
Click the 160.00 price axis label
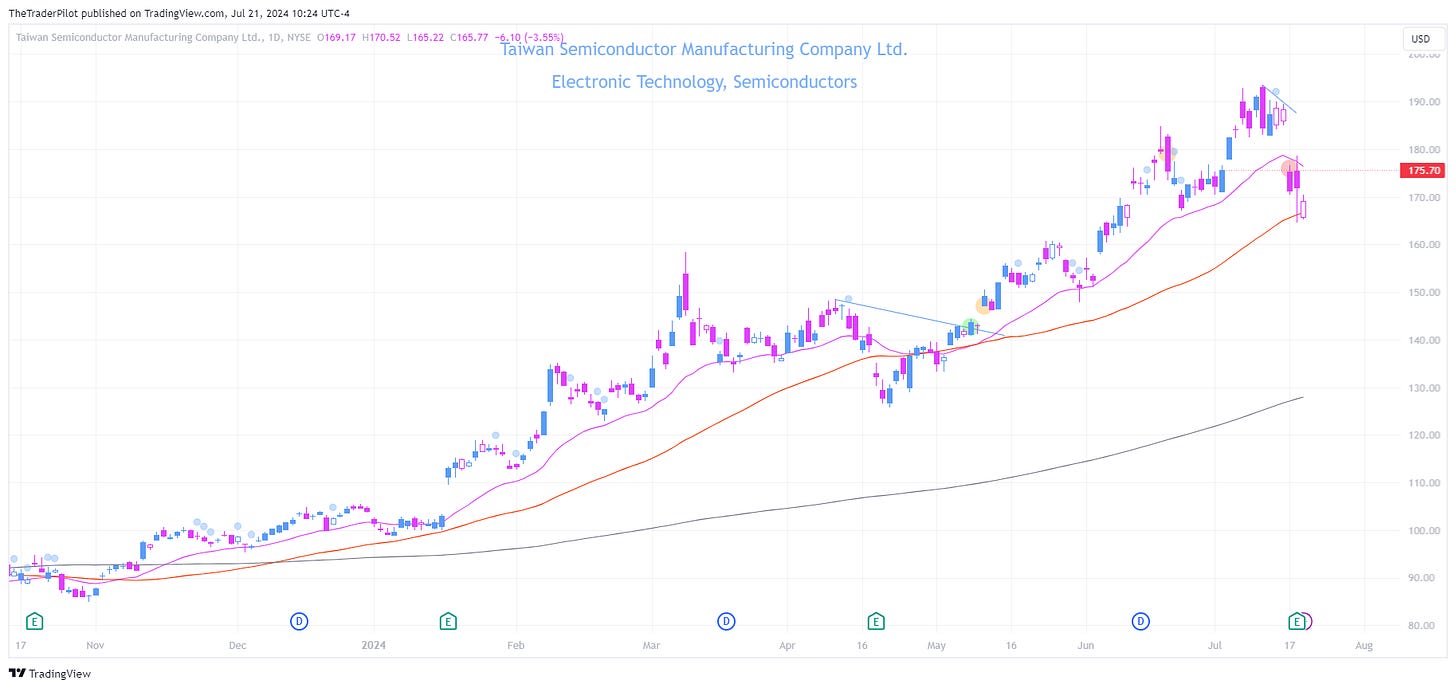[x=1424, y=245]
